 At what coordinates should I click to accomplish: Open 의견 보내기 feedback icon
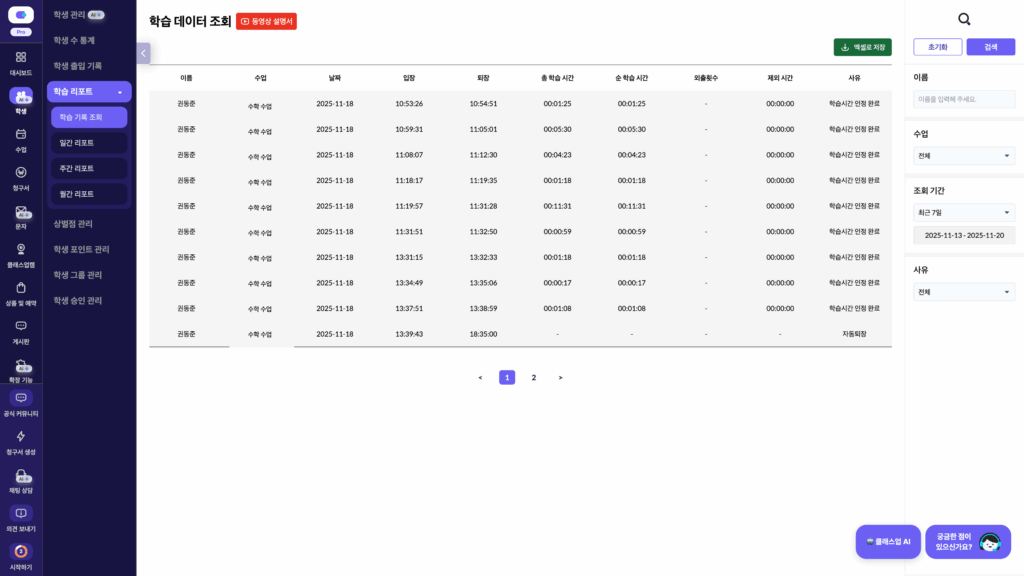click(21, 514)
